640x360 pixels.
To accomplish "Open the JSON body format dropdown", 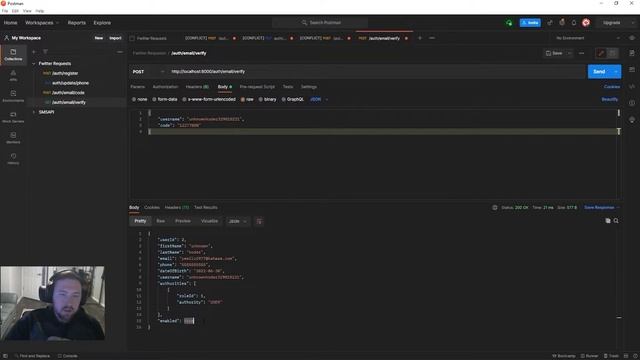I will [319, 99].
